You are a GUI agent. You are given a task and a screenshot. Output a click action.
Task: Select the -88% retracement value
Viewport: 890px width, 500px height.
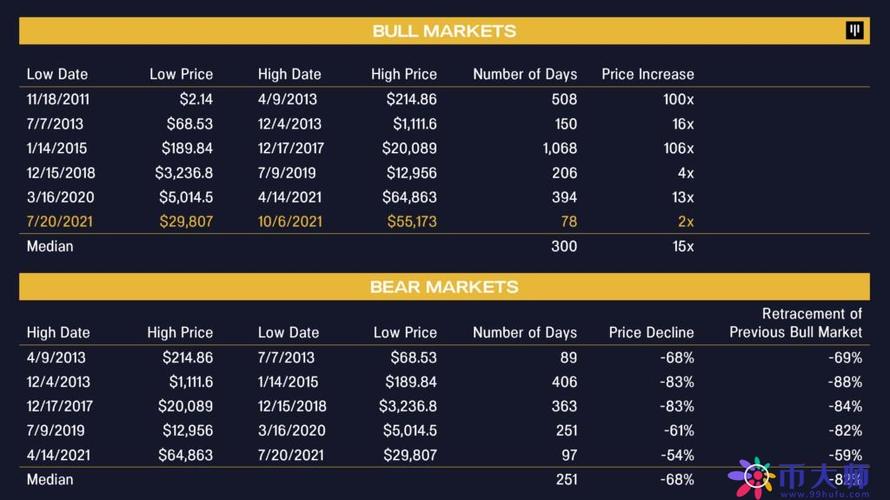(844, 382)
